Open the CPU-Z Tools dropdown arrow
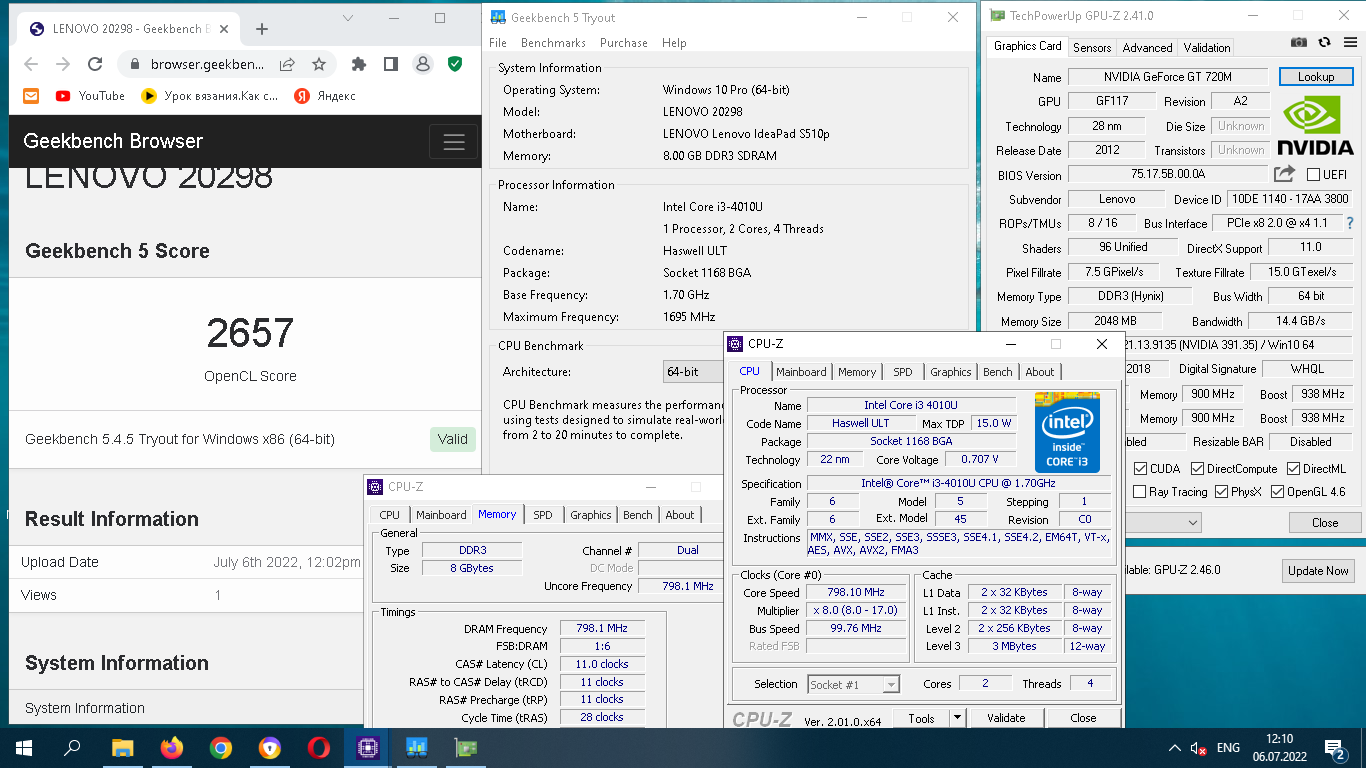Image resolution: width=1366 pixels, height=768 pixels. pyautogui.click(x=957, y=717)
